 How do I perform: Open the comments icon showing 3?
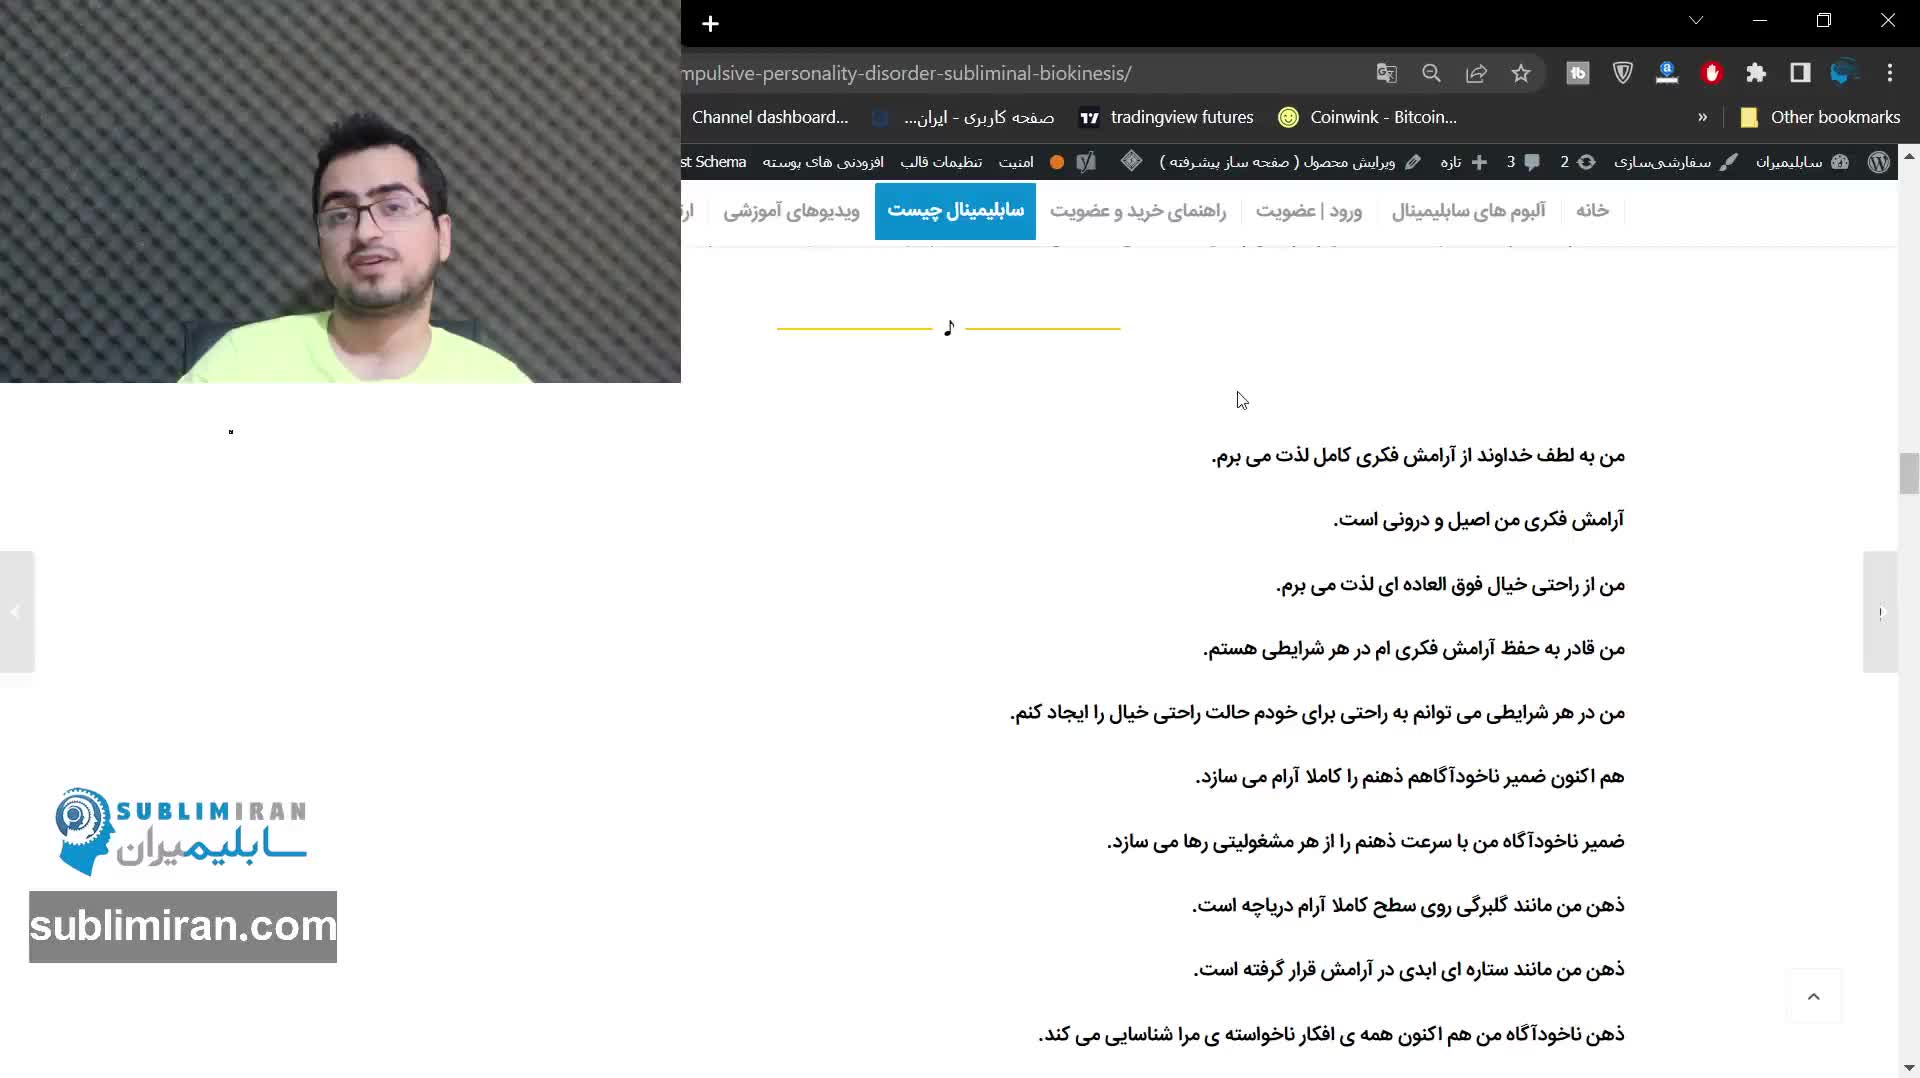click(x=1523, y=162)
